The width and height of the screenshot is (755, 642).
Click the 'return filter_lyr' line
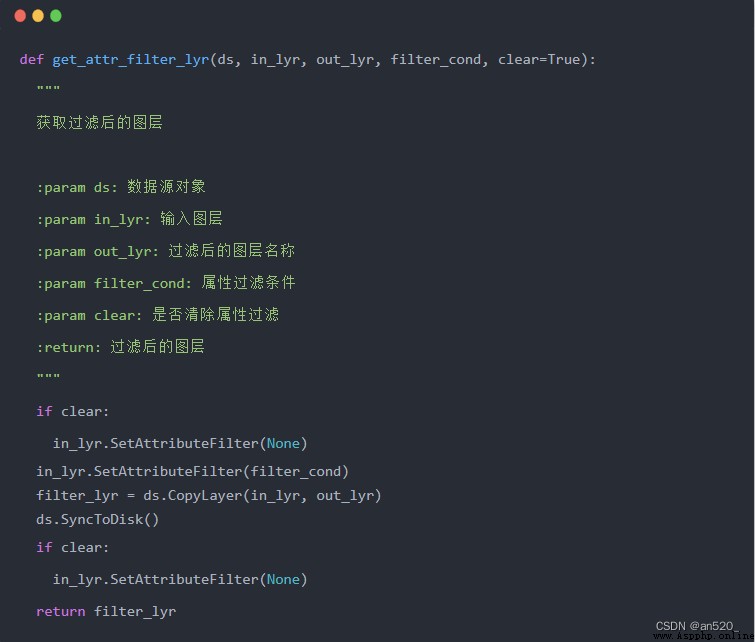(x=106, y=612)
